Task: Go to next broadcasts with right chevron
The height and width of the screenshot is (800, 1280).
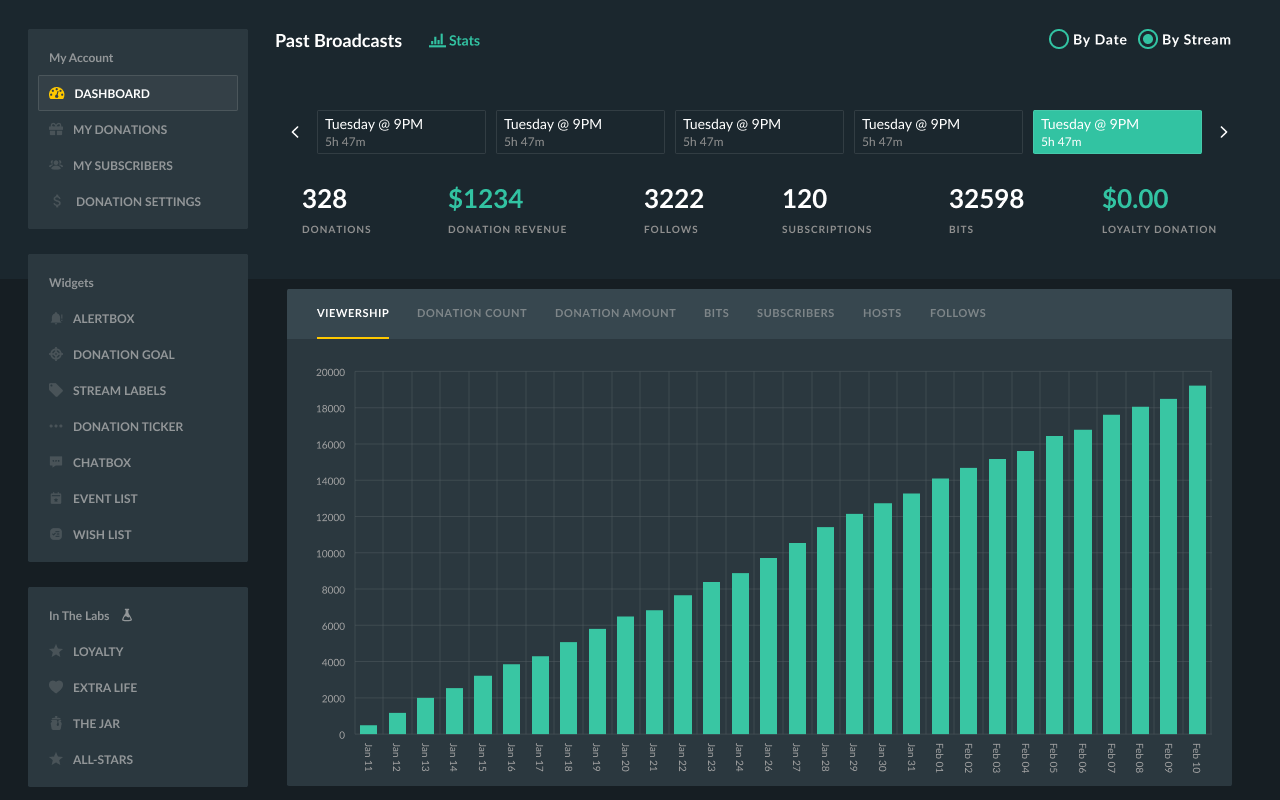Action: coord(1223,132)
